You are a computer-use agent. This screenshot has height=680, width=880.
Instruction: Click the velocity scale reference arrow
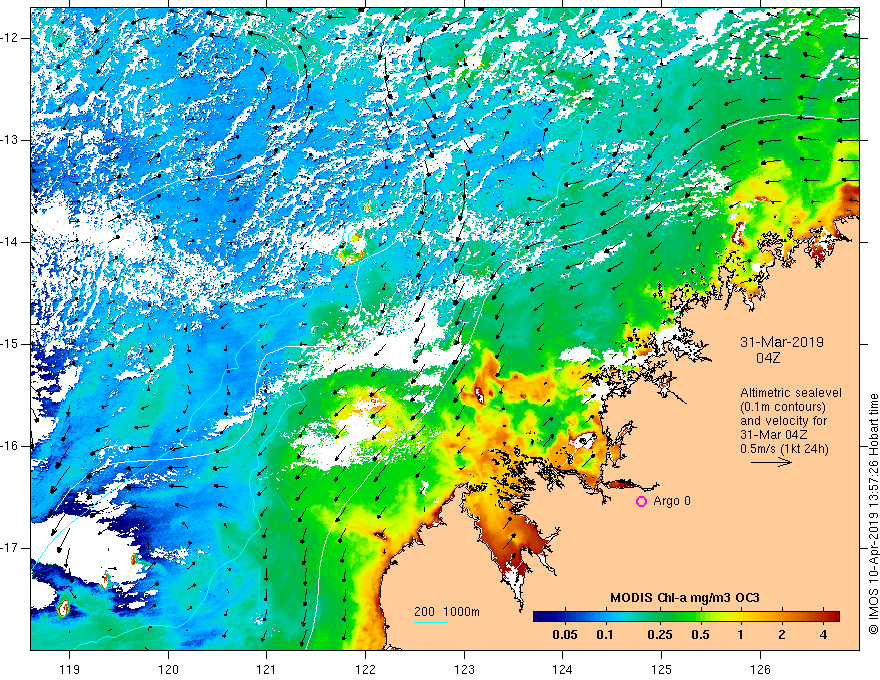tap(771, 462)
